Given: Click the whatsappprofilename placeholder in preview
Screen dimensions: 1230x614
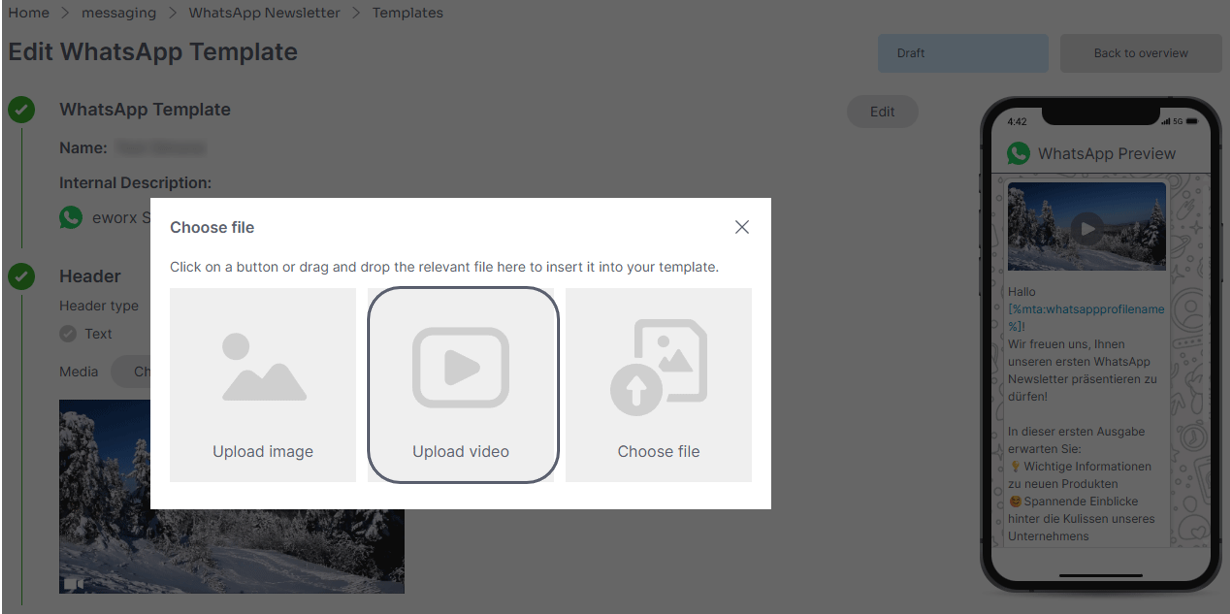Looking at the screenshot, I should [1086, 318].
